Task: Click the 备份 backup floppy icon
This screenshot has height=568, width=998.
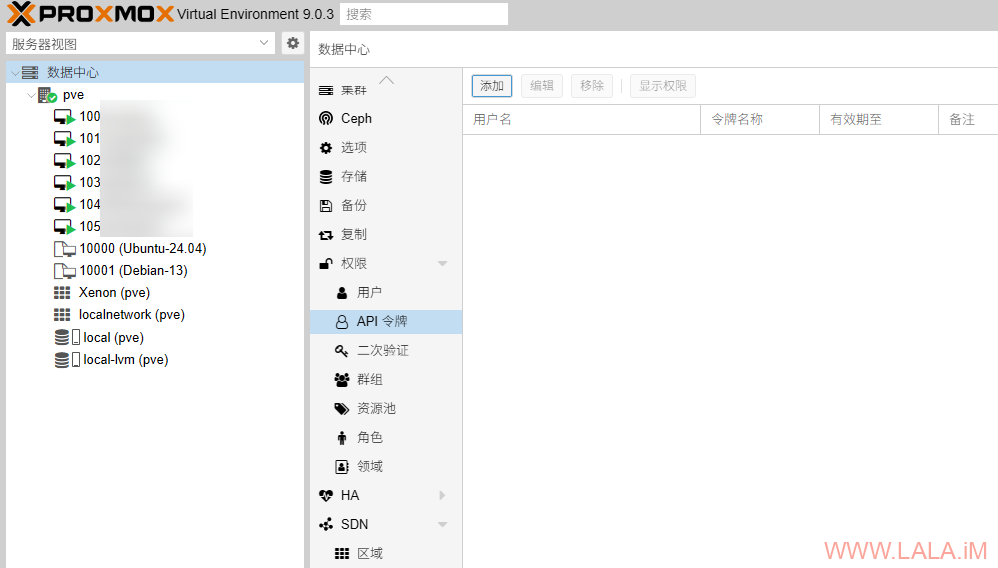Action: pos(326,206)
